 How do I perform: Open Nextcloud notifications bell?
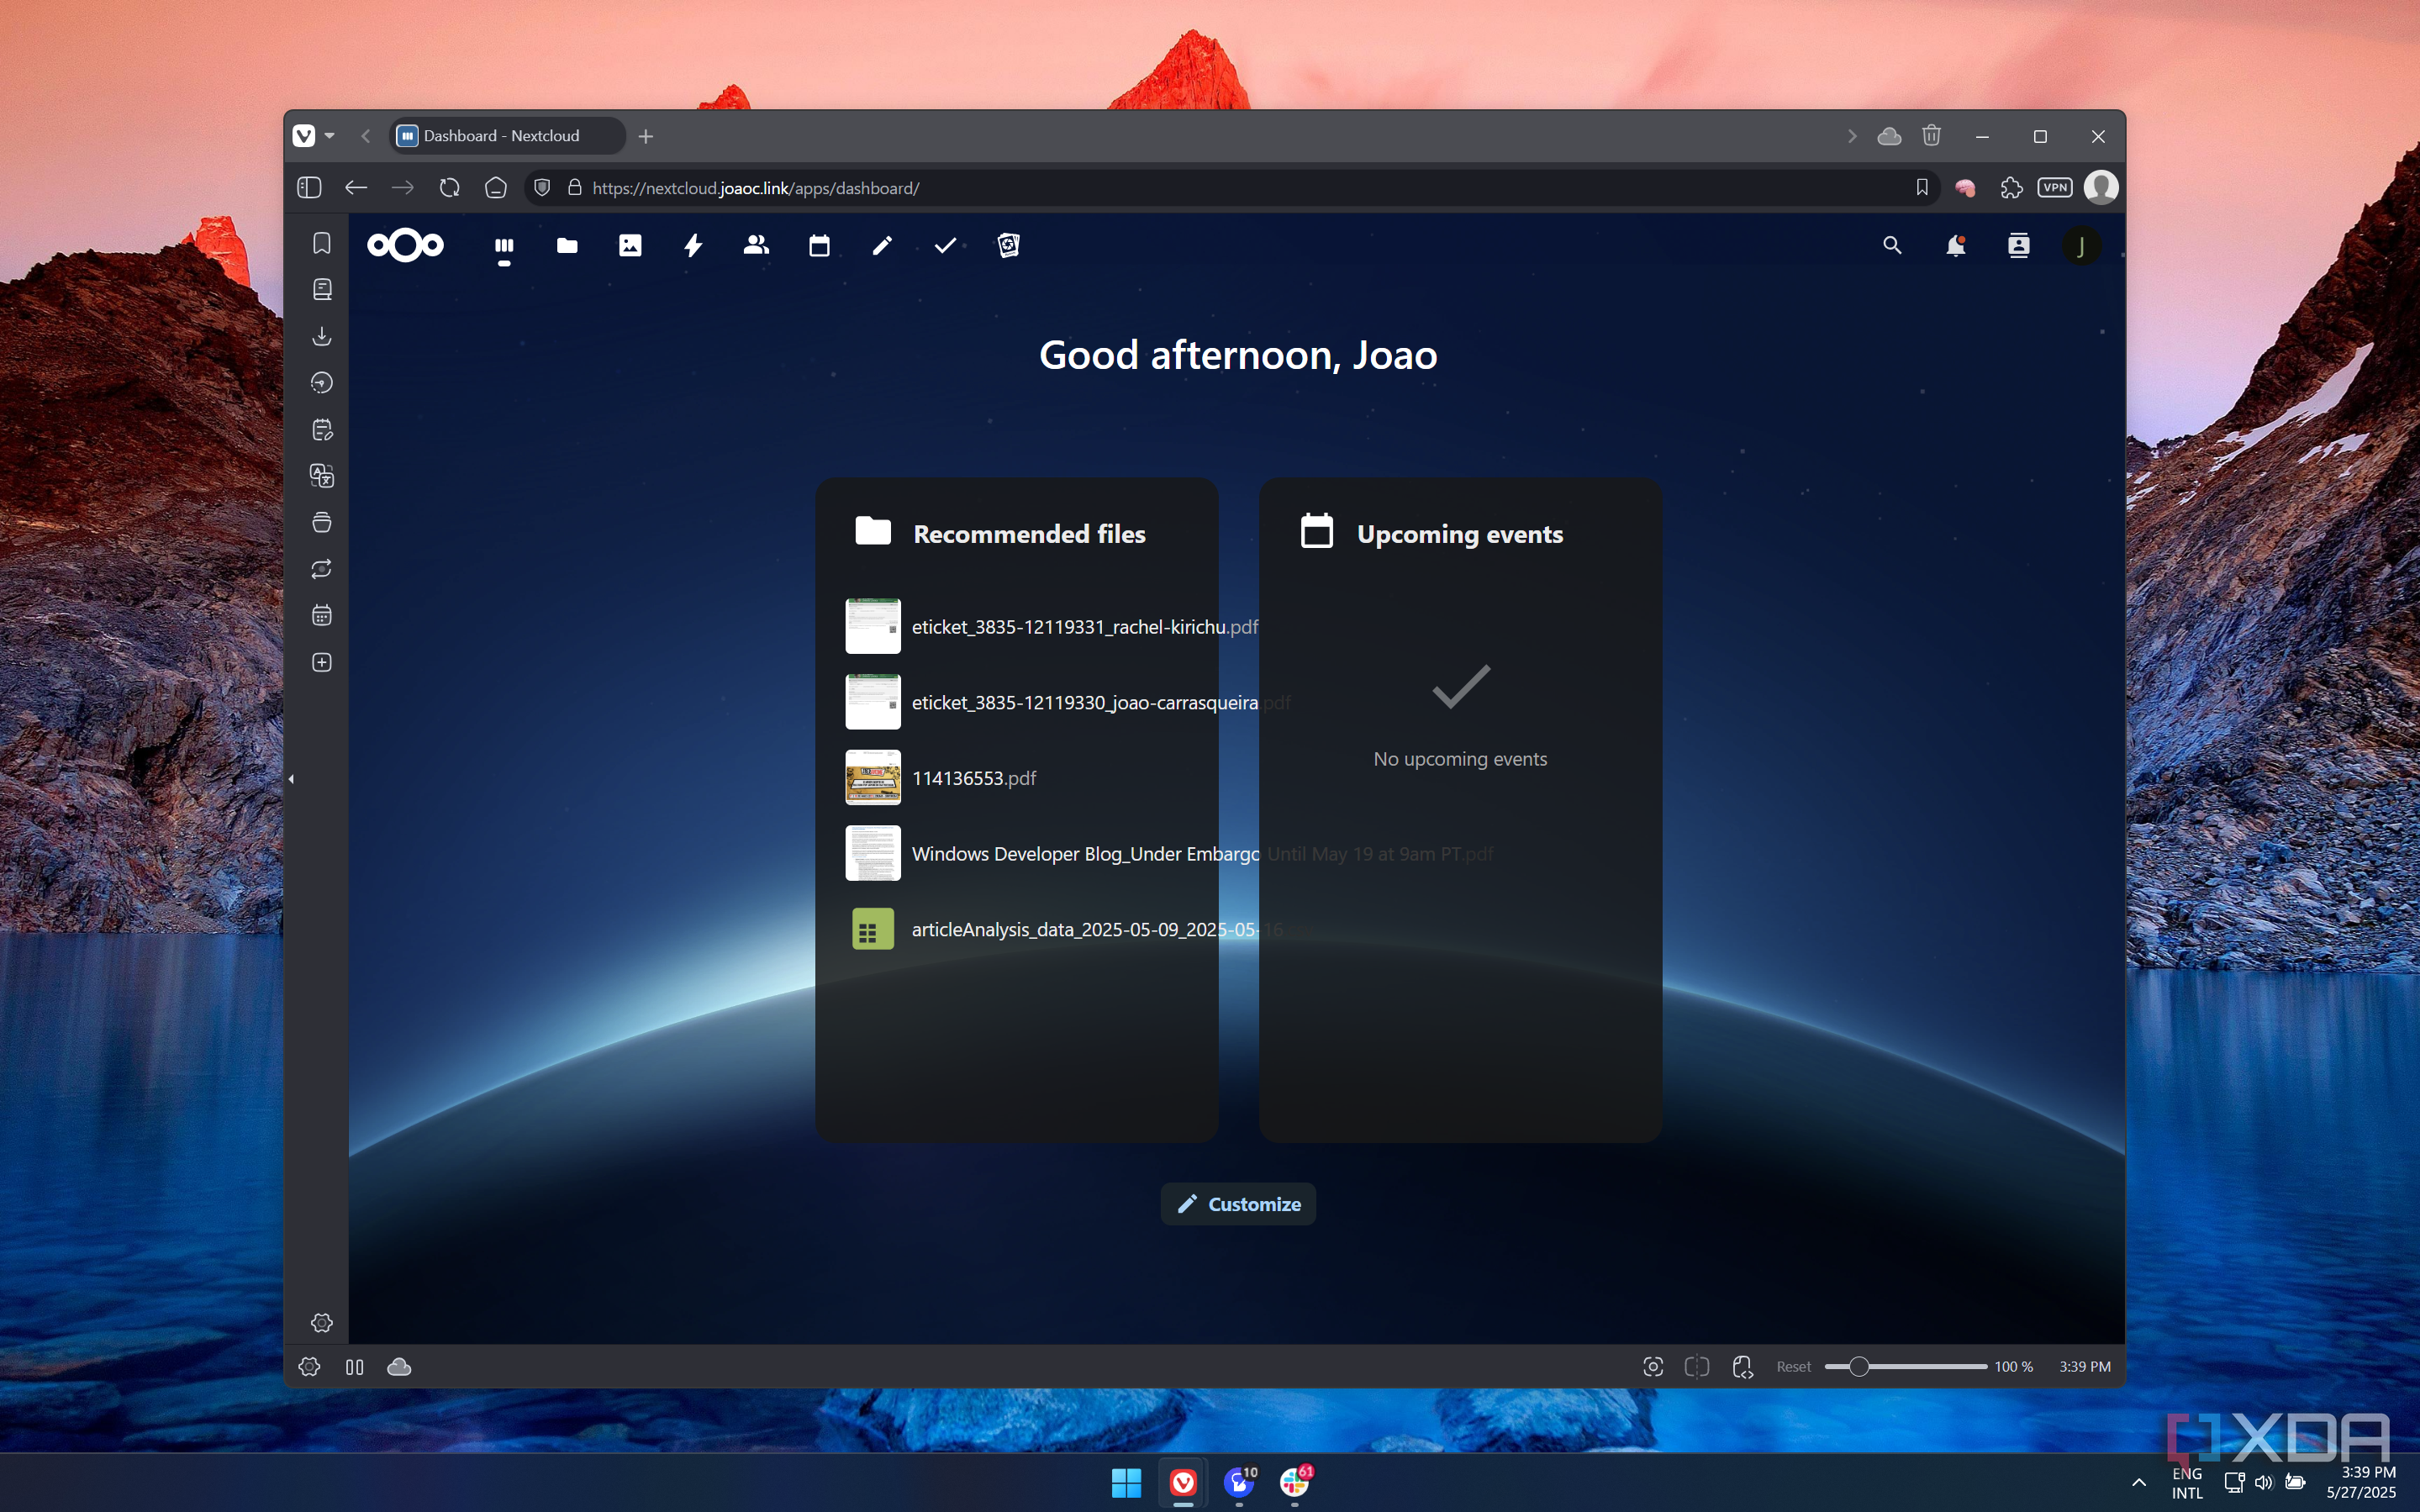(1955, 245)
